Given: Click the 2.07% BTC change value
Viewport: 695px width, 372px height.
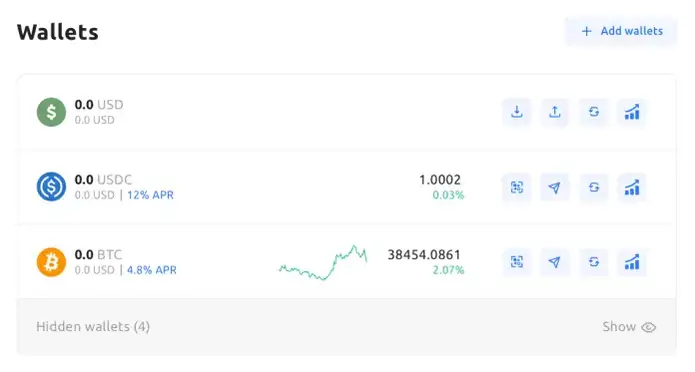Looking at the screenshot, I should click(448, 270).
